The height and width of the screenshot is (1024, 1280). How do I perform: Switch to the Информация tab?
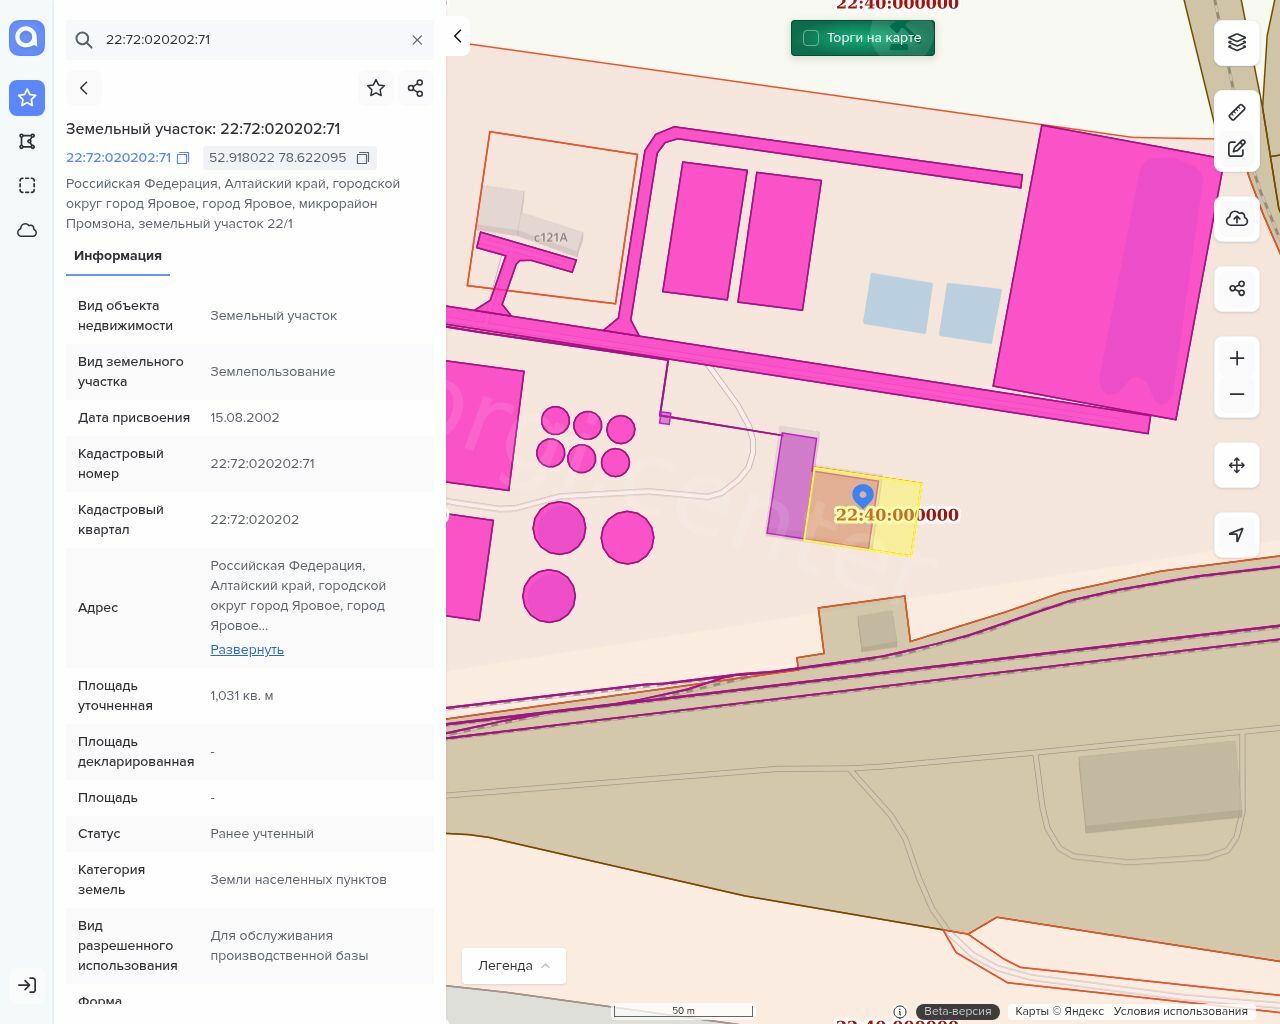[118, 256]
